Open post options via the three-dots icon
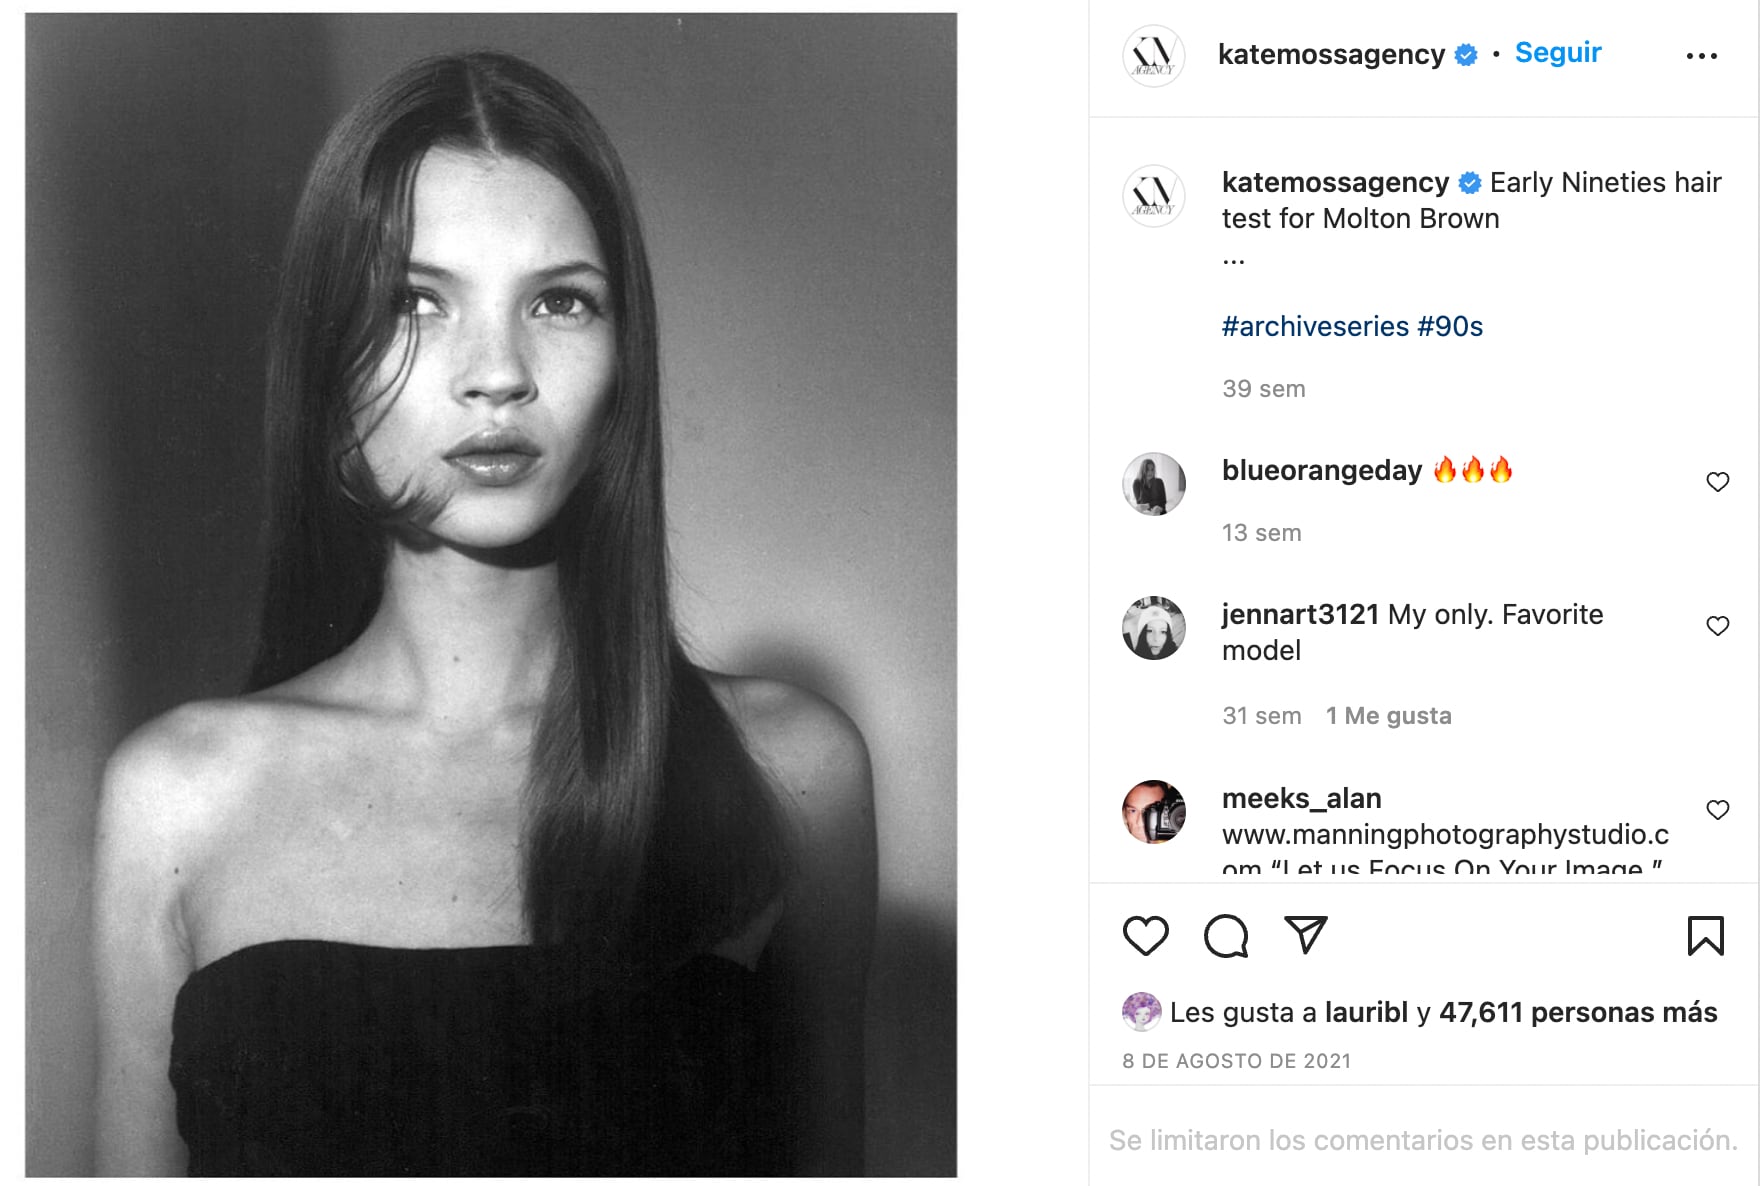 pos(1702,54)
